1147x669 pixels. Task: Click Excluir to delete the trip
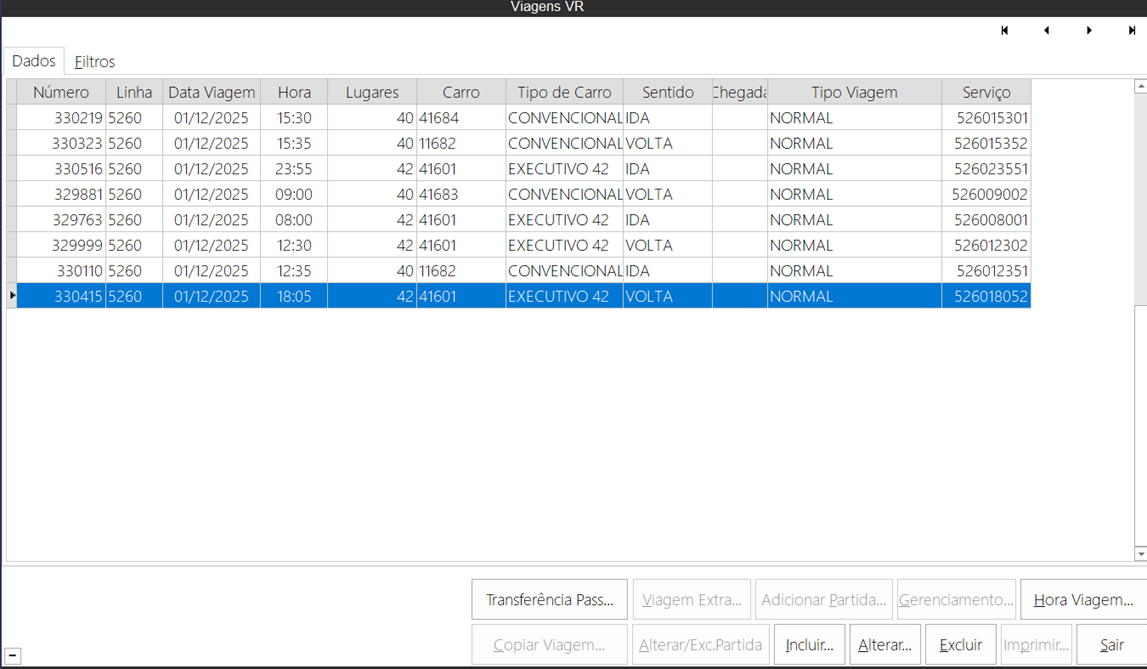960,645
